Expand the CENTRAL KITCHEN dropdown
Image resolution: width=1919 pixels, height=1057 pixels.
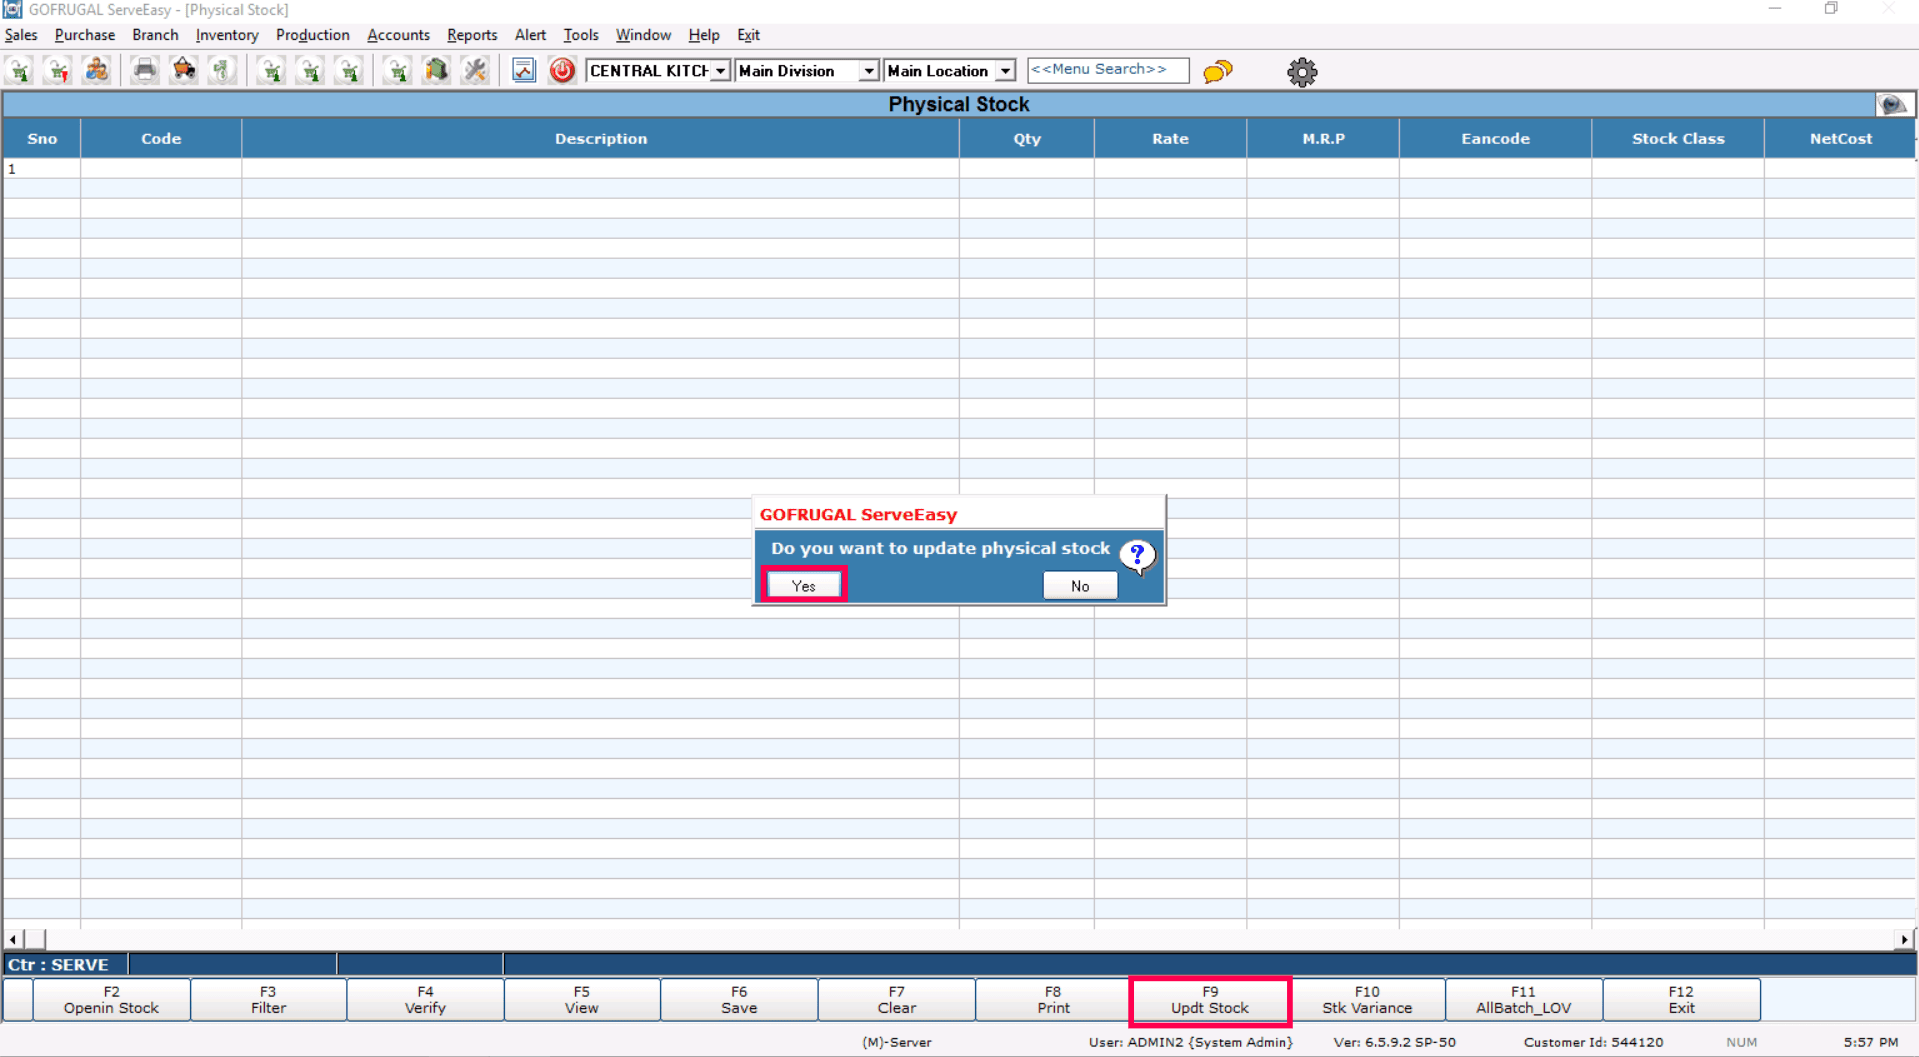(720, 71)
